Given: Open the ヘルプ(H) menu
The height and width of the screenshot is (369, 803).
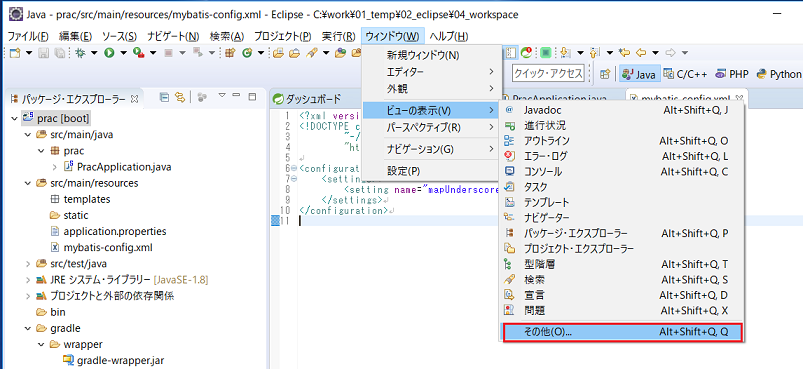Looking at the screenshot, I should [449, 36].
